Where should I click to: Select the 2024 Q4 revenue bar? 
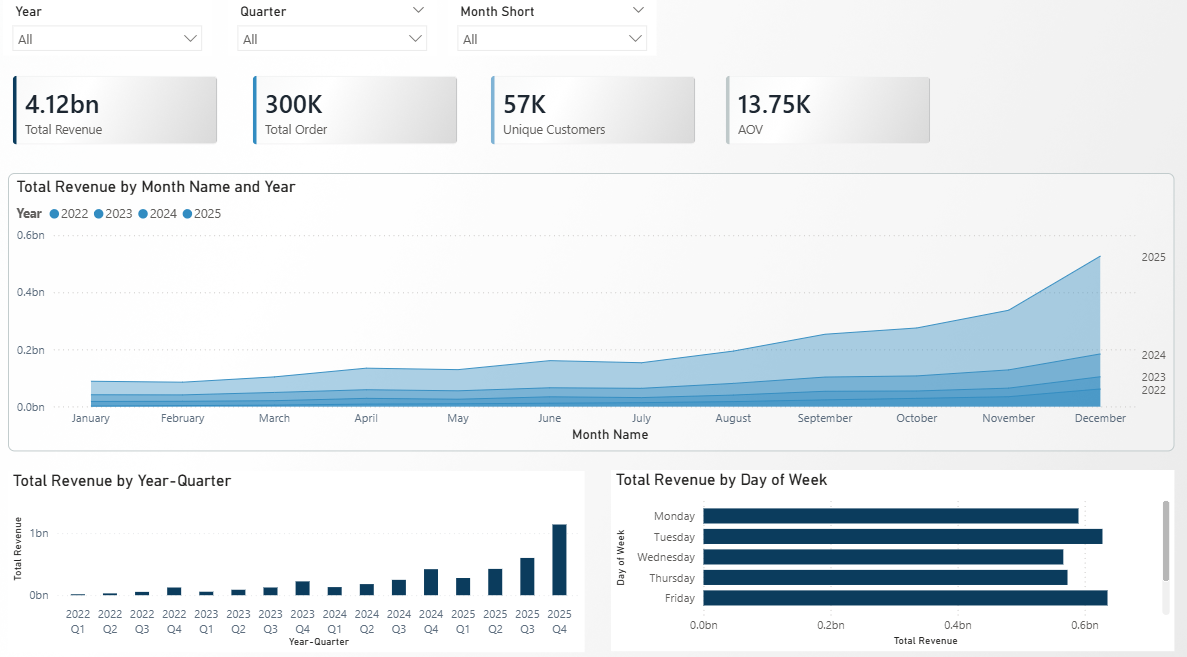pyautogui.click(x=431, y=582)
